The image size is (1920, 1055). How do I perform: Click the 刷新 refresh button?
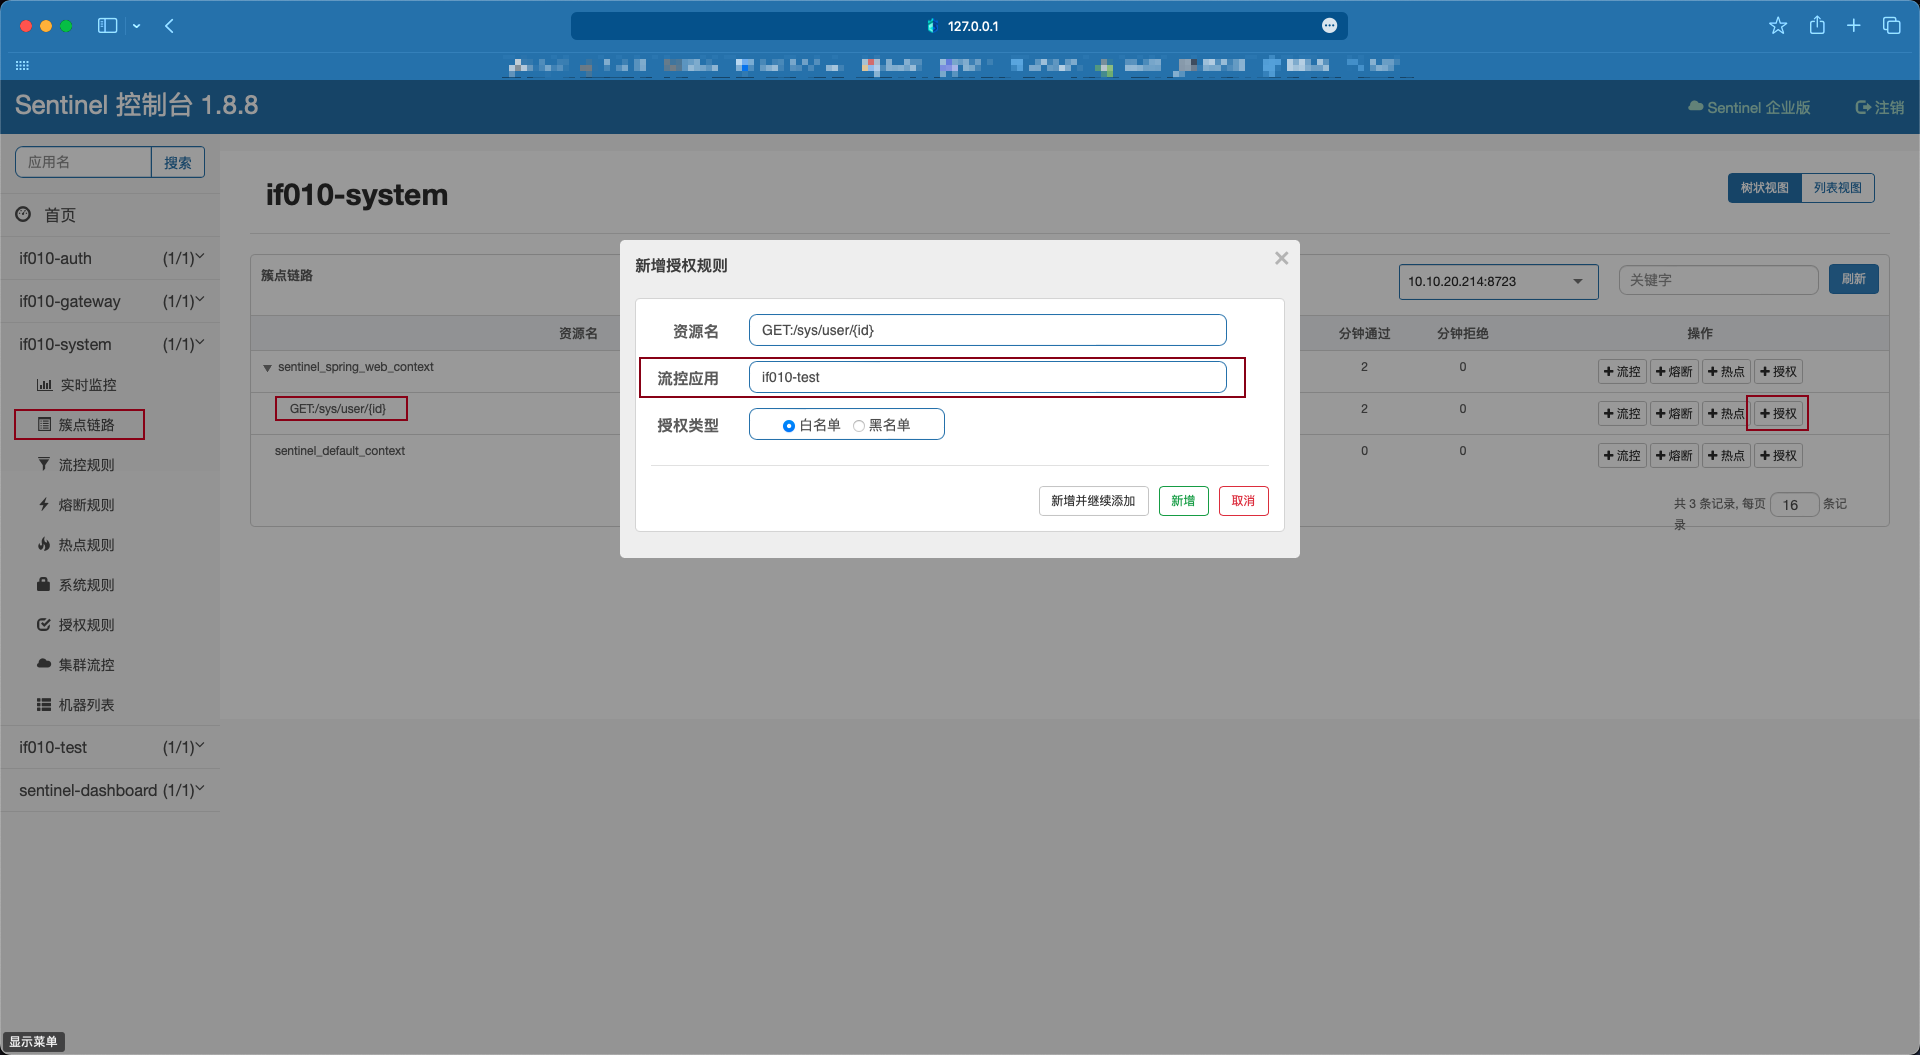point(1853,279)
